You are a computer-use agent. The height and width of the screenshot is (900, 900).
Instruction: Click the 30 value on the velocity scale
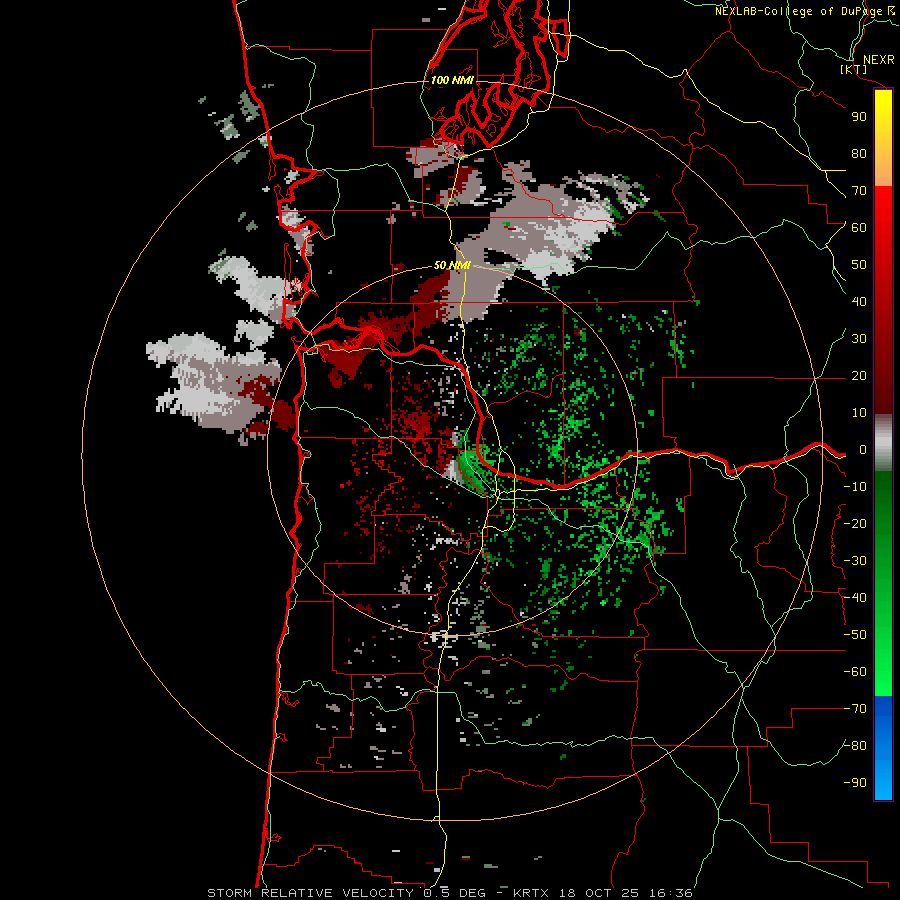pyautogui.click(x=859, y=339)
